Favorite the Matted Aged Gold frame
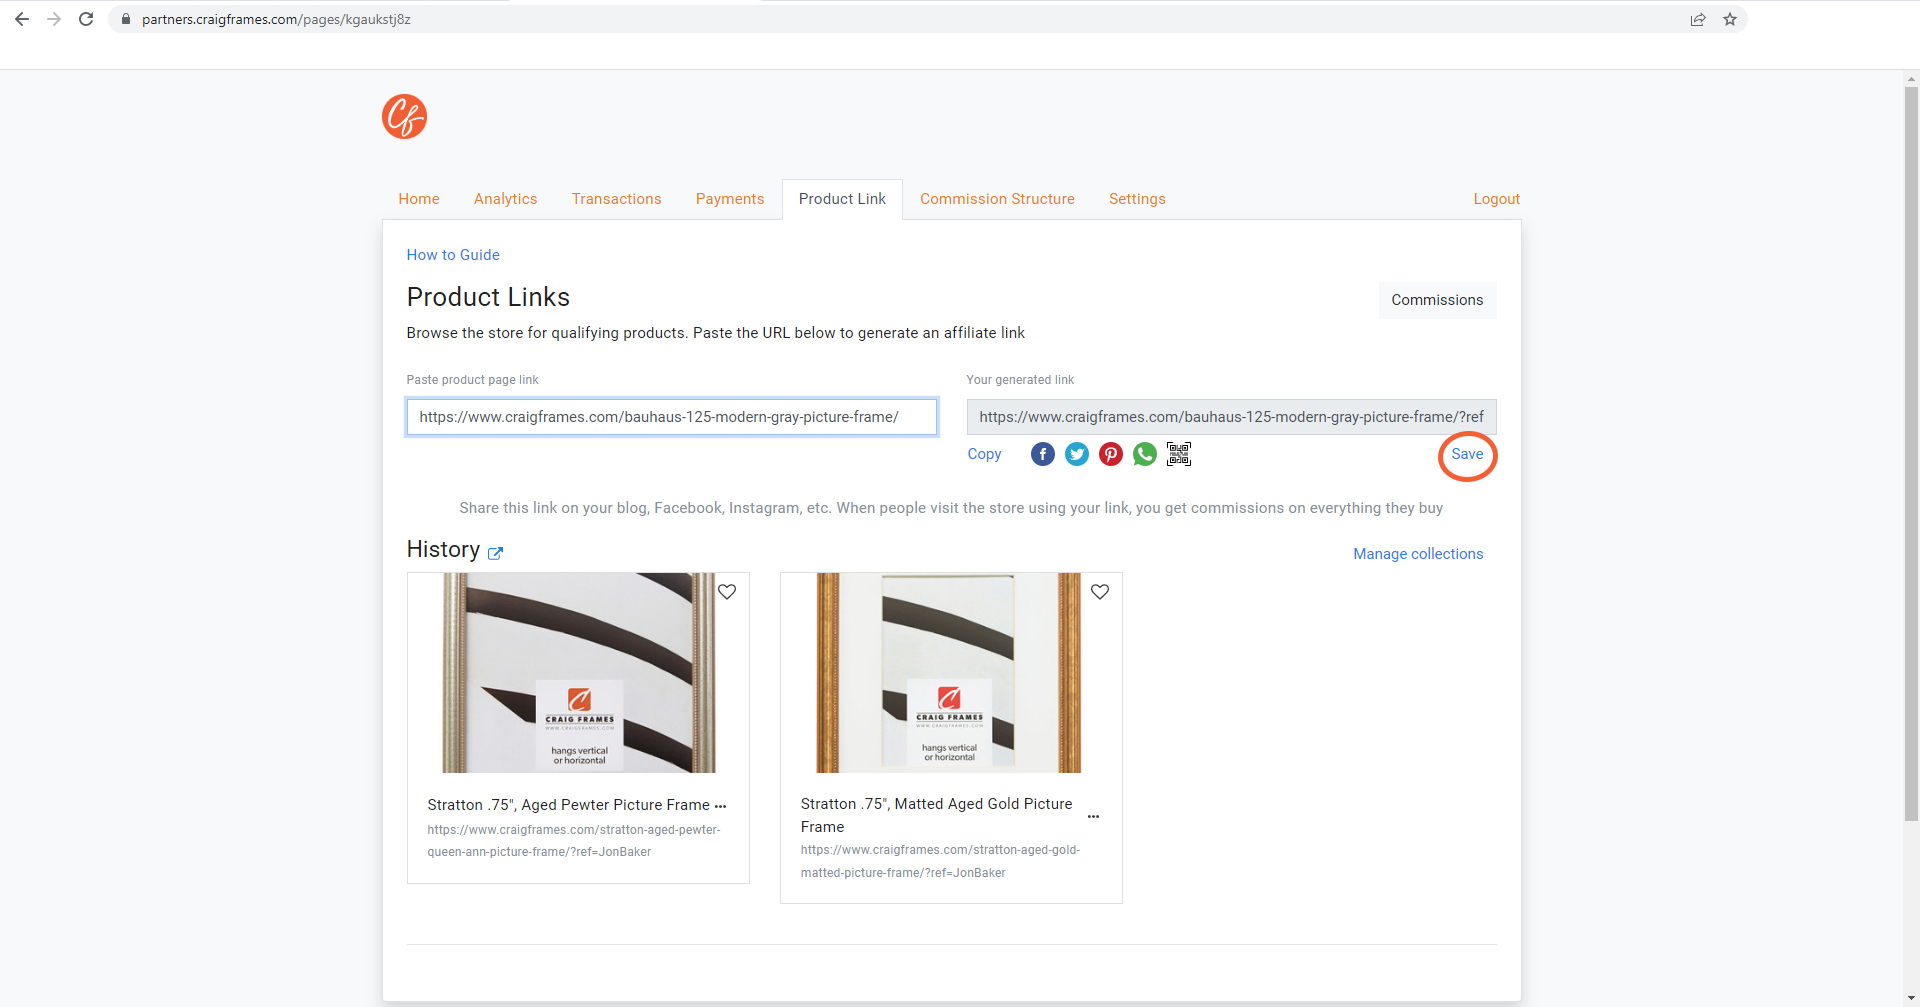The width and height of the screenshot is (1920, 1007). coord(1100,591)
